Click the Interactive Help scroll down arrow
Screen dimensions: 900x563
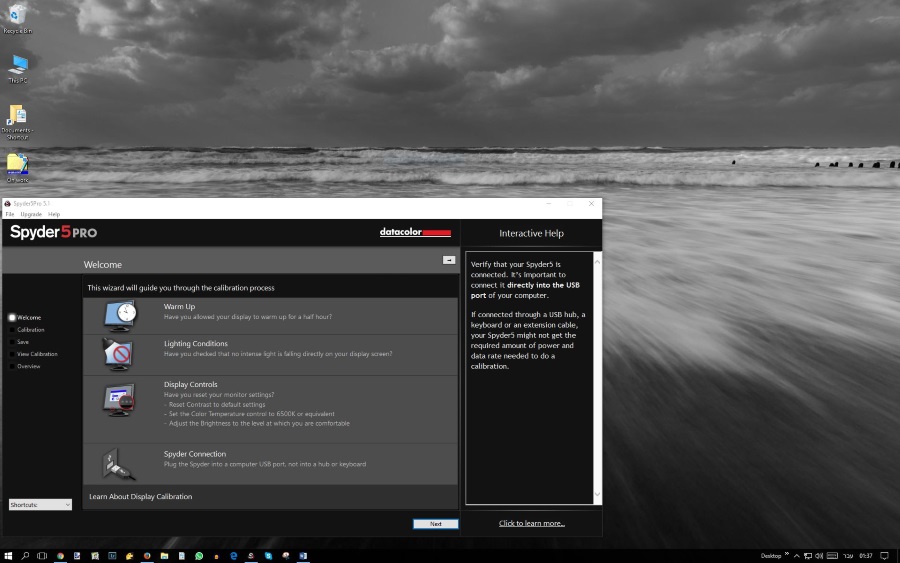(597, 494)
